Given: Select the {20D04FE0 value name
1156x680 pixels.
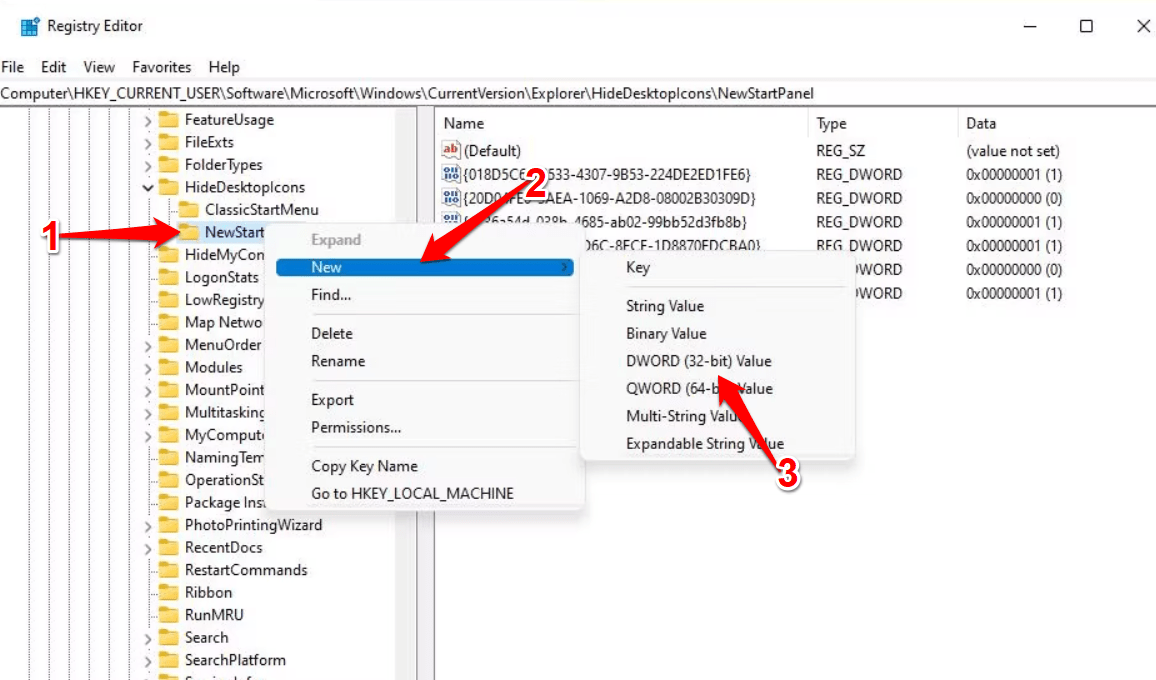Looking at the screenshot, I should click(609, 198).
